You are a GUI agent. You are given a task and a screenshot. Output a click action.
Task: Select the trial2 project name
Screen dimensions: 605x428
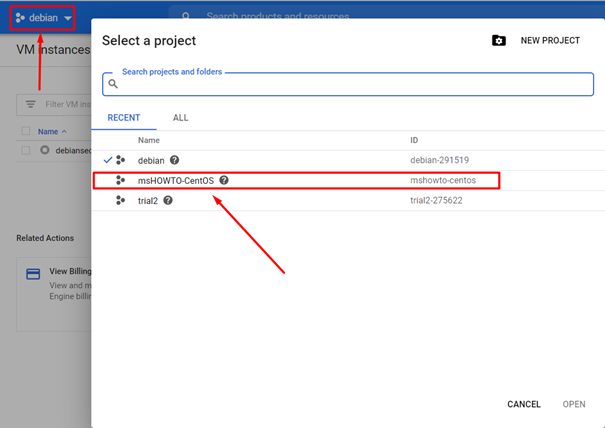148,201
